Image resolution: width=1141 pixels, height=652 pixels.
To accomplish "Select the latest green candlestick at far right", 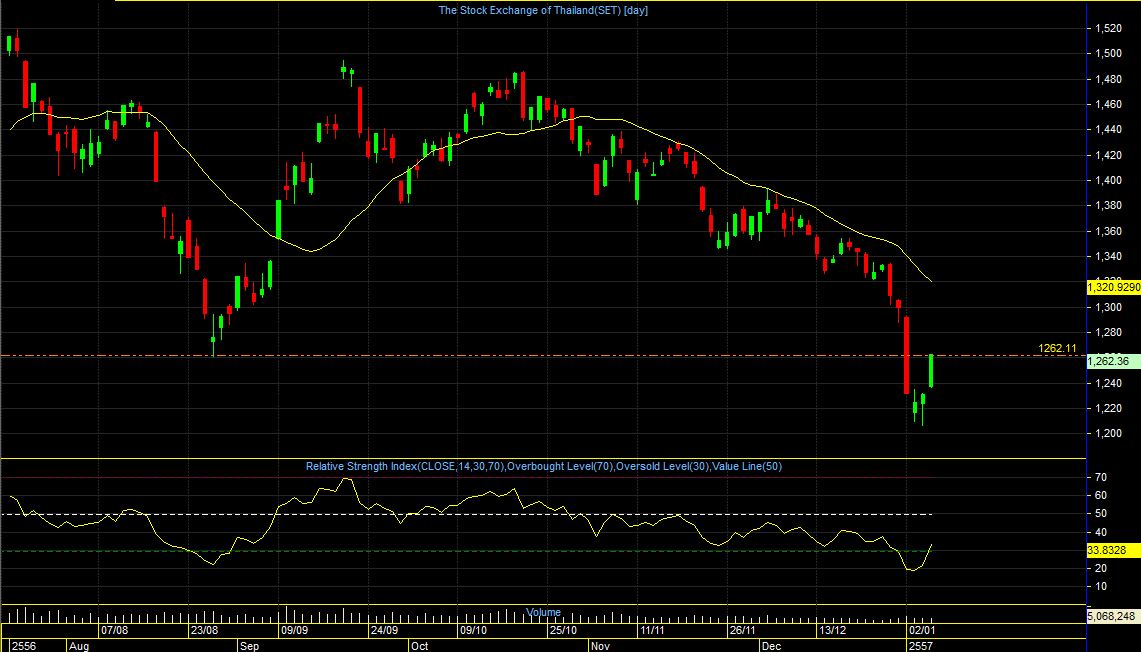I will [931, 370].
